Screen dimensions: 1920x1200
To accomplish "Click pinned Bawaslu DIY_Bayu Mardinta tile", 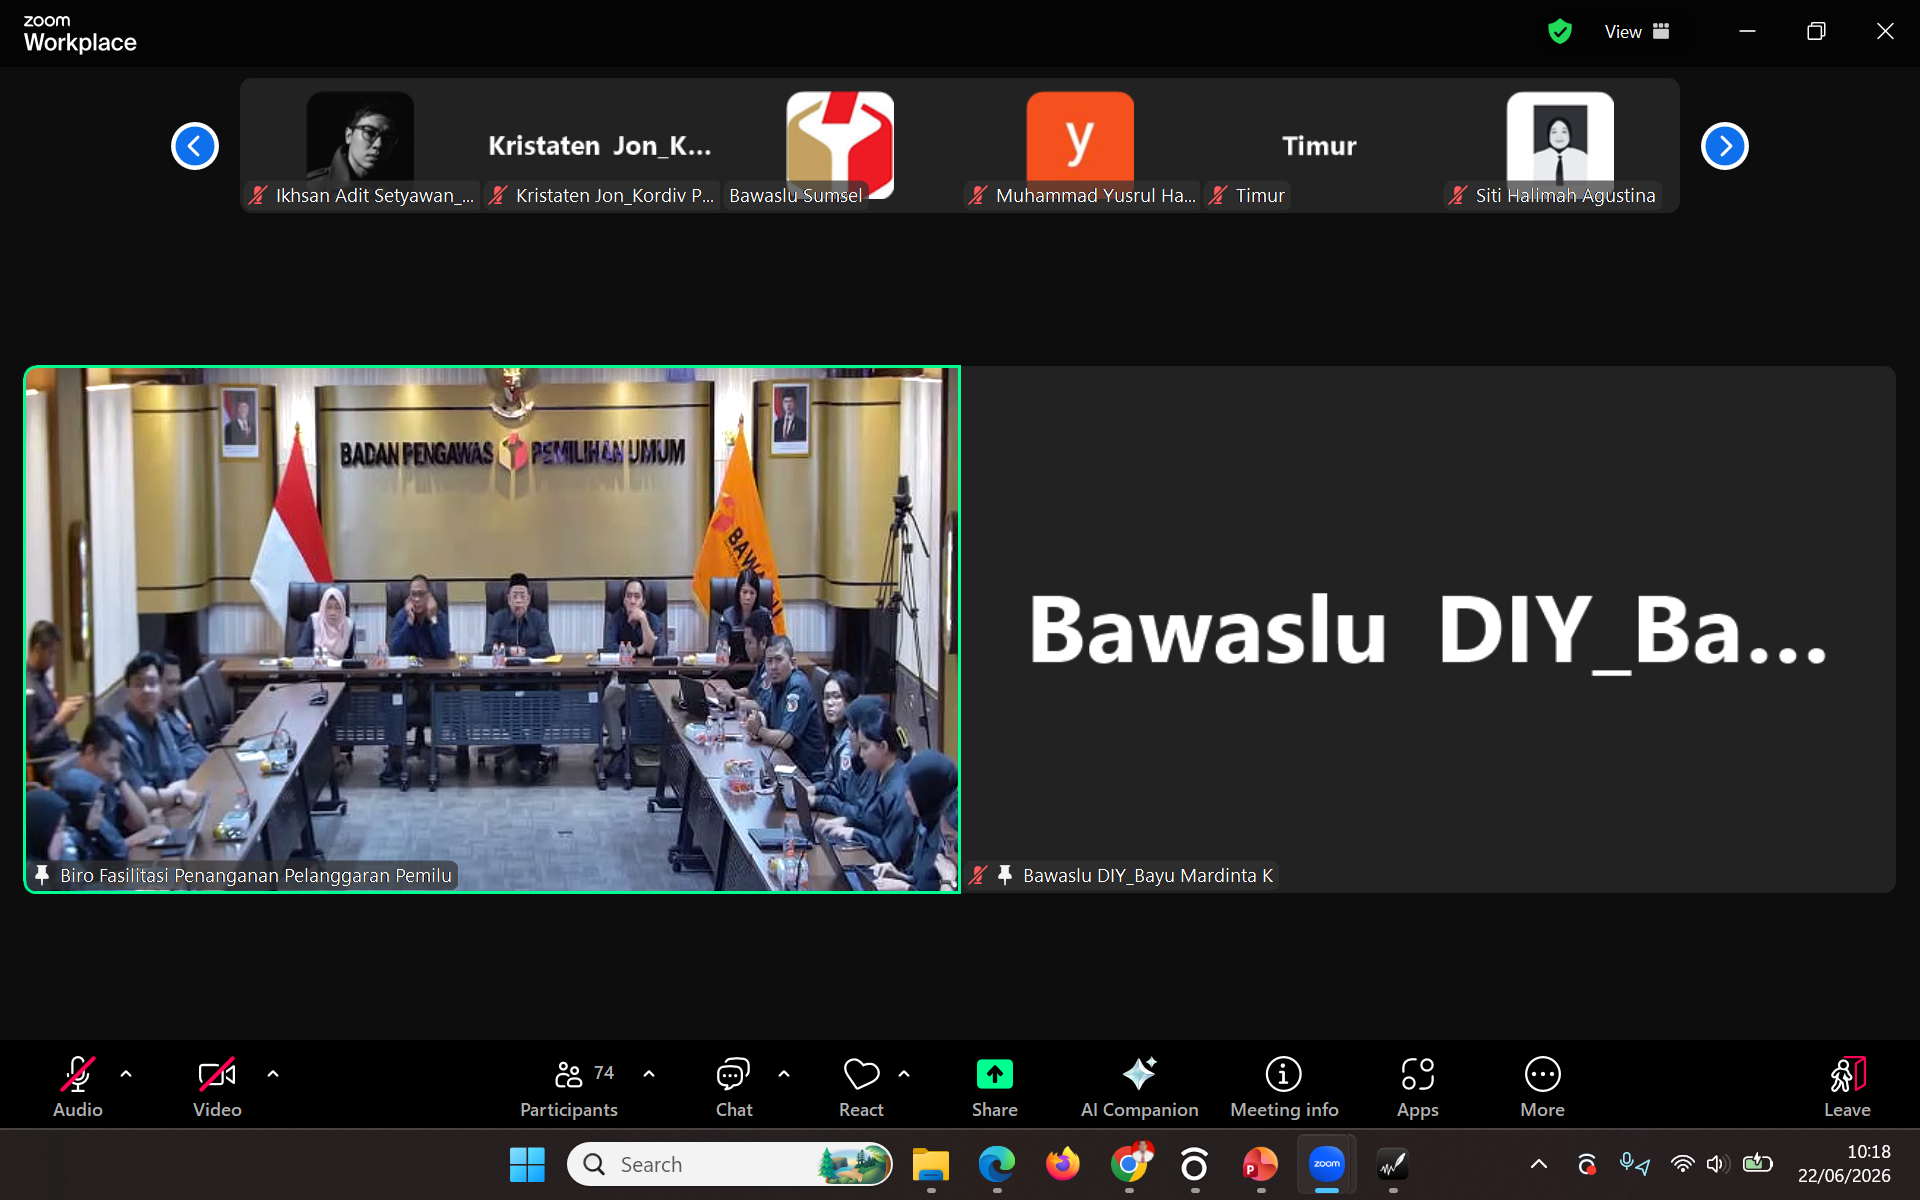I will [x=1429, y=629].
